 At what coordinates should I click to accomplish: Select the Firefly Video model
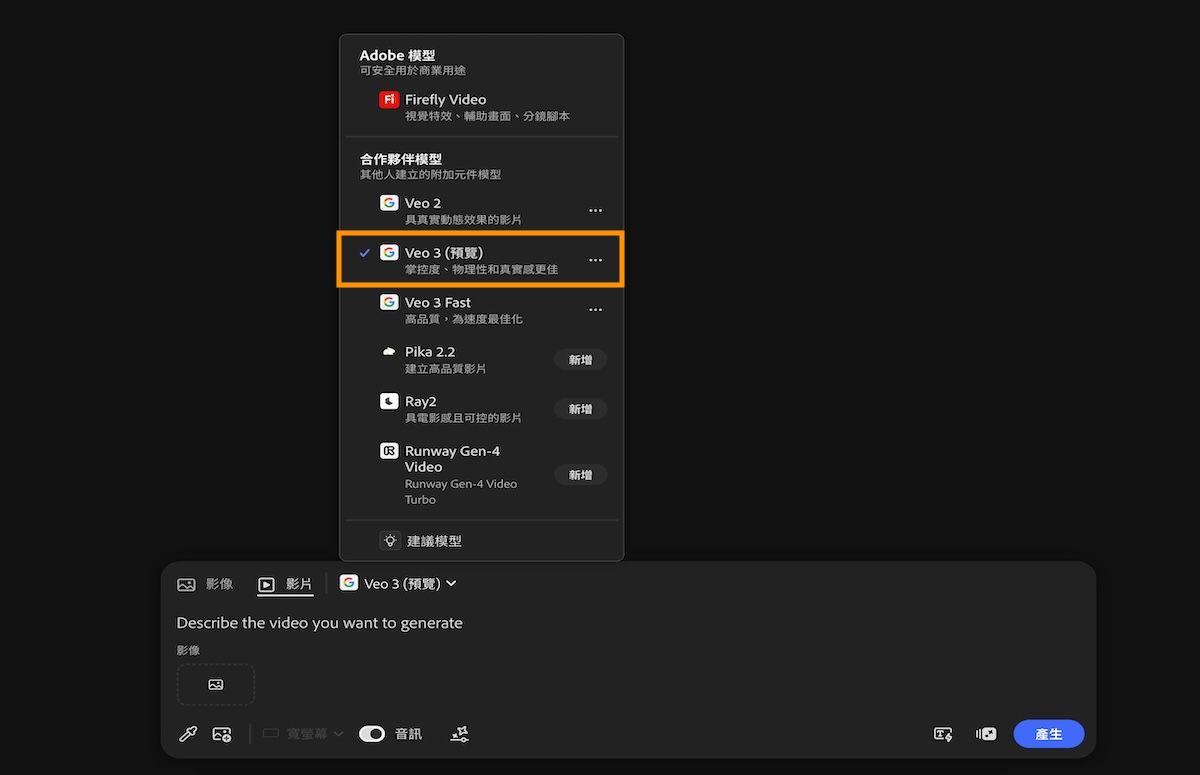click(x=481, y=107)
